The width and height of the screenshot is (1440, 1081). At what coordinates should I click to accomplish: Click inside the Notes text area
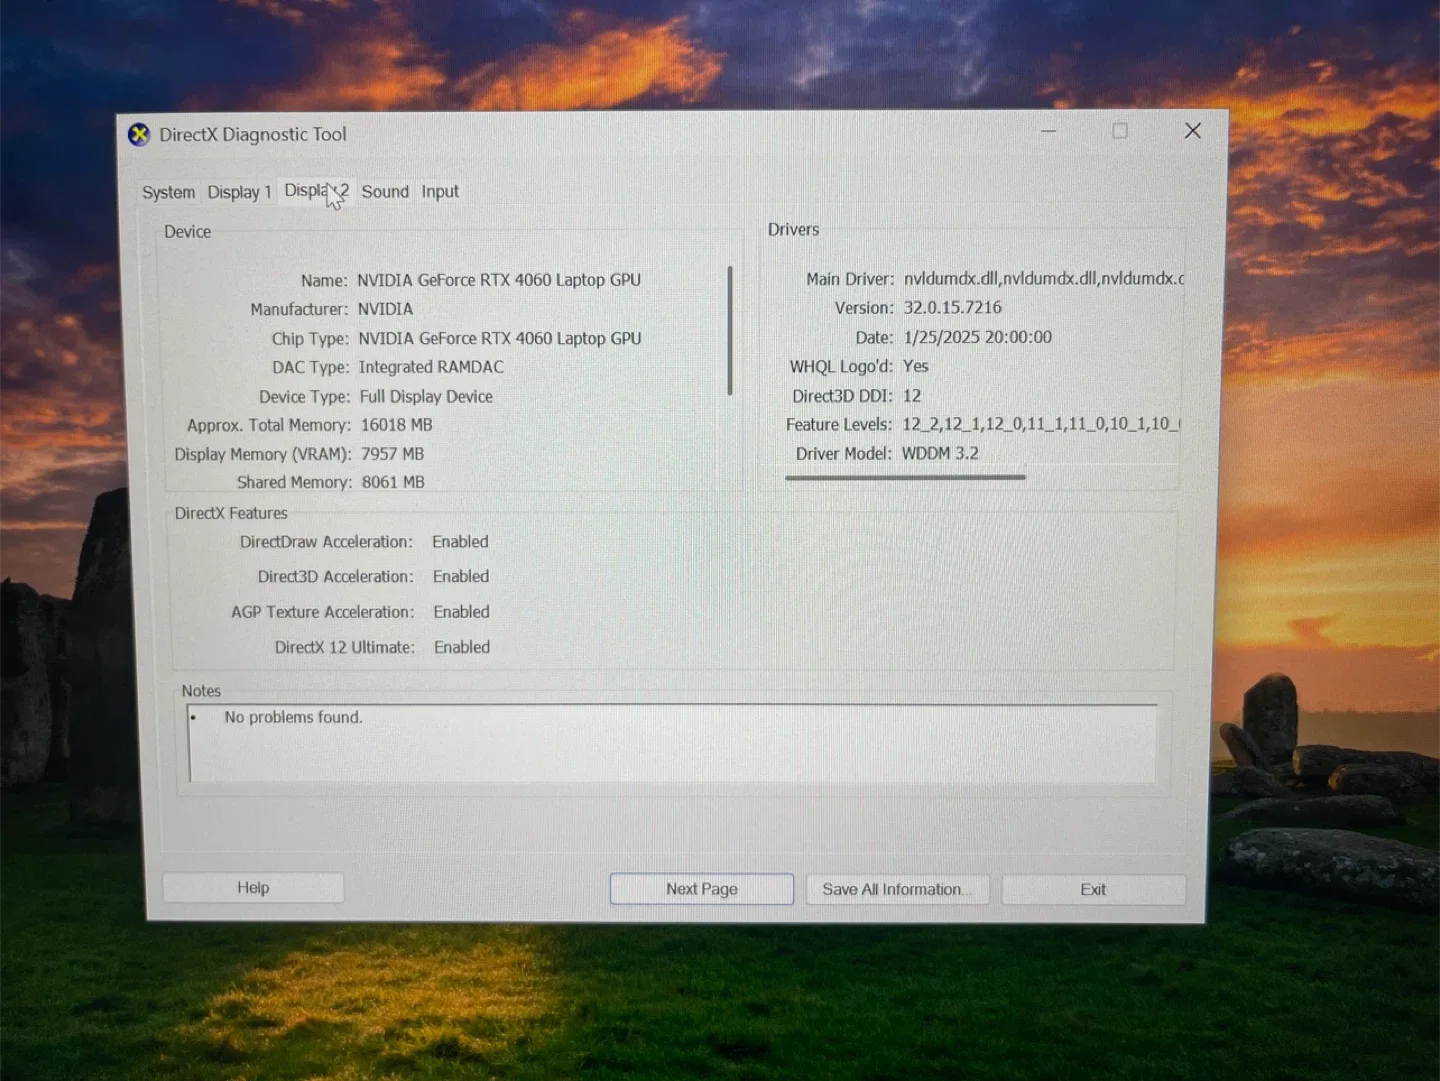coord(670,744)
